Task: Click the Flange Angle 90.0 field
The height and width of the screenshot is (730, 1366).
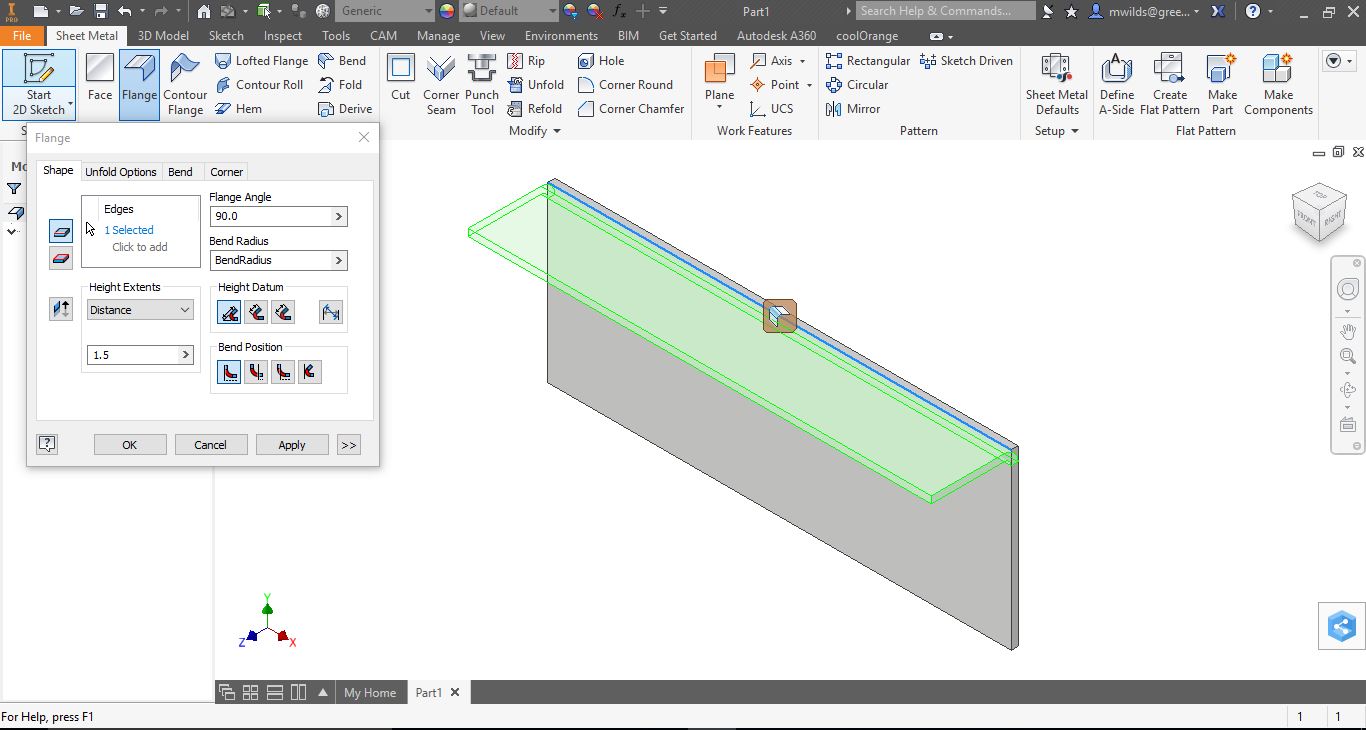Action: coord(271,216)
